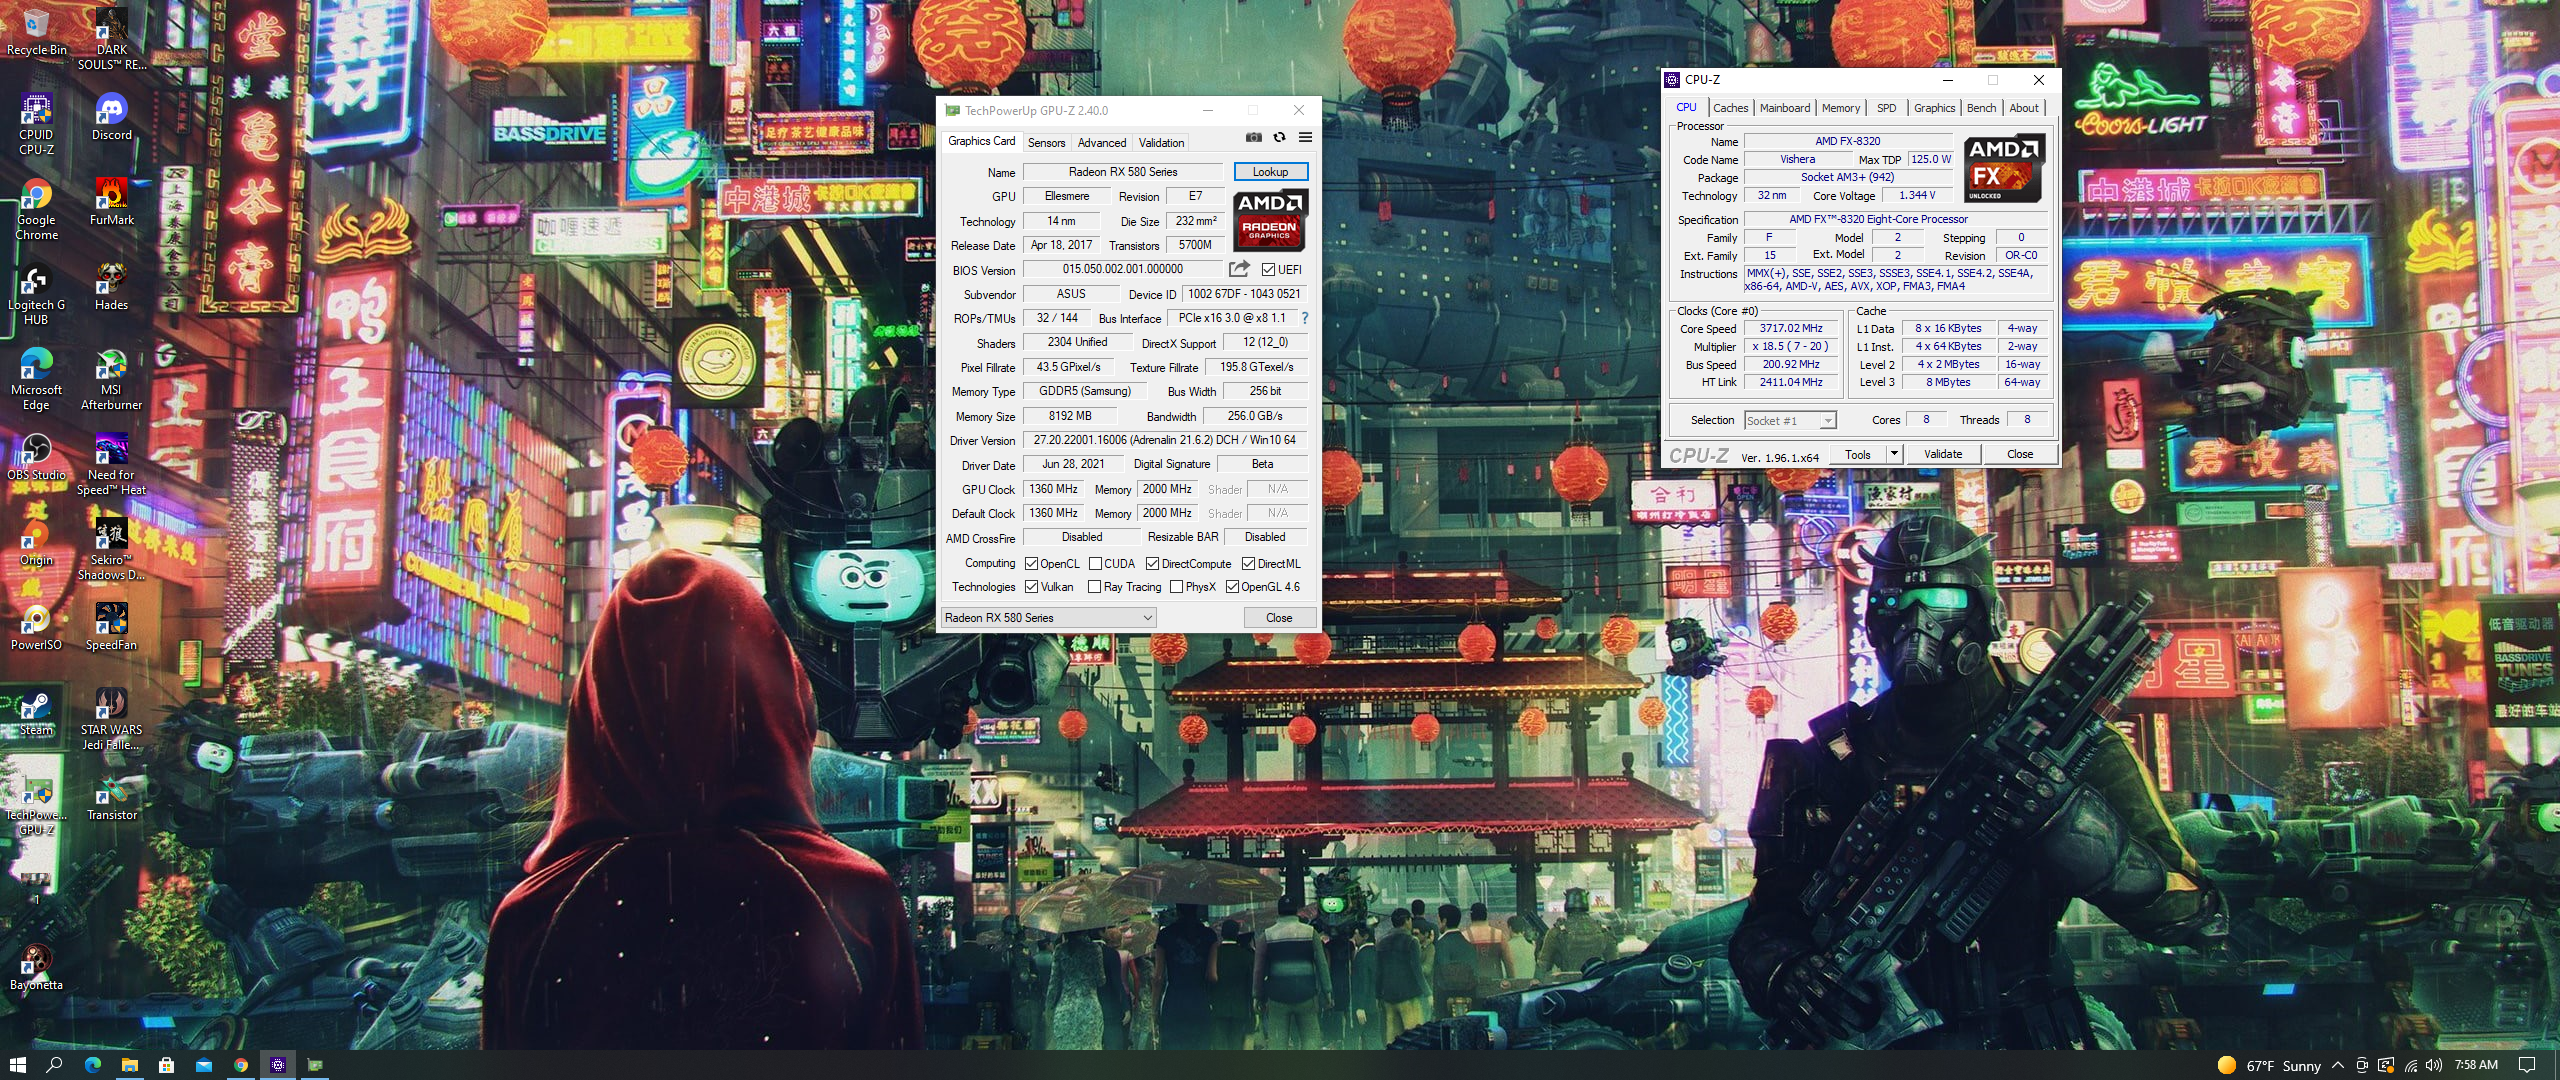Select the TechPowerUp GPU-Z desktop icon
The width and height of the screenshot is (2560, 1080).
point(37,805)
